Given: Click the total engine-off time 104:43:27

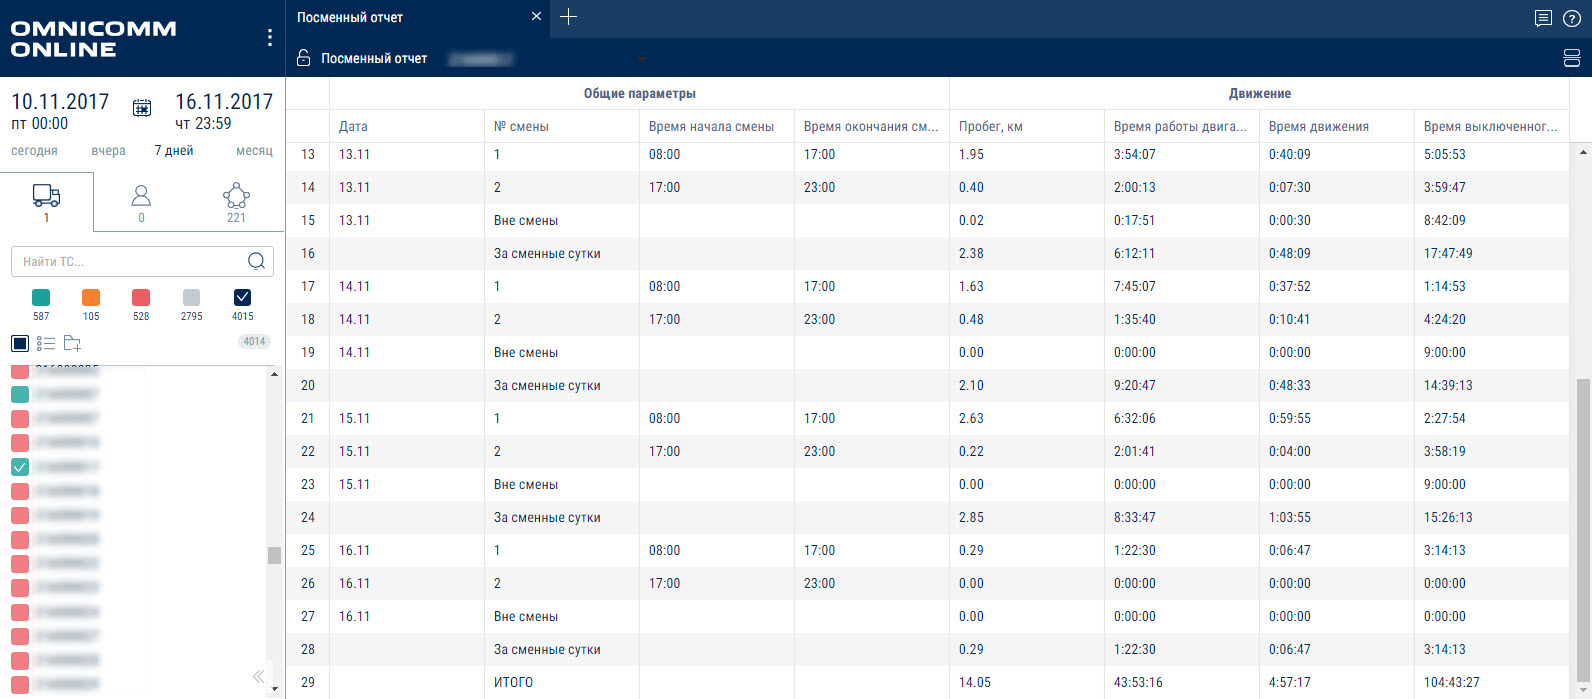Looking at the screenshot, I should tap(1452, 682).
